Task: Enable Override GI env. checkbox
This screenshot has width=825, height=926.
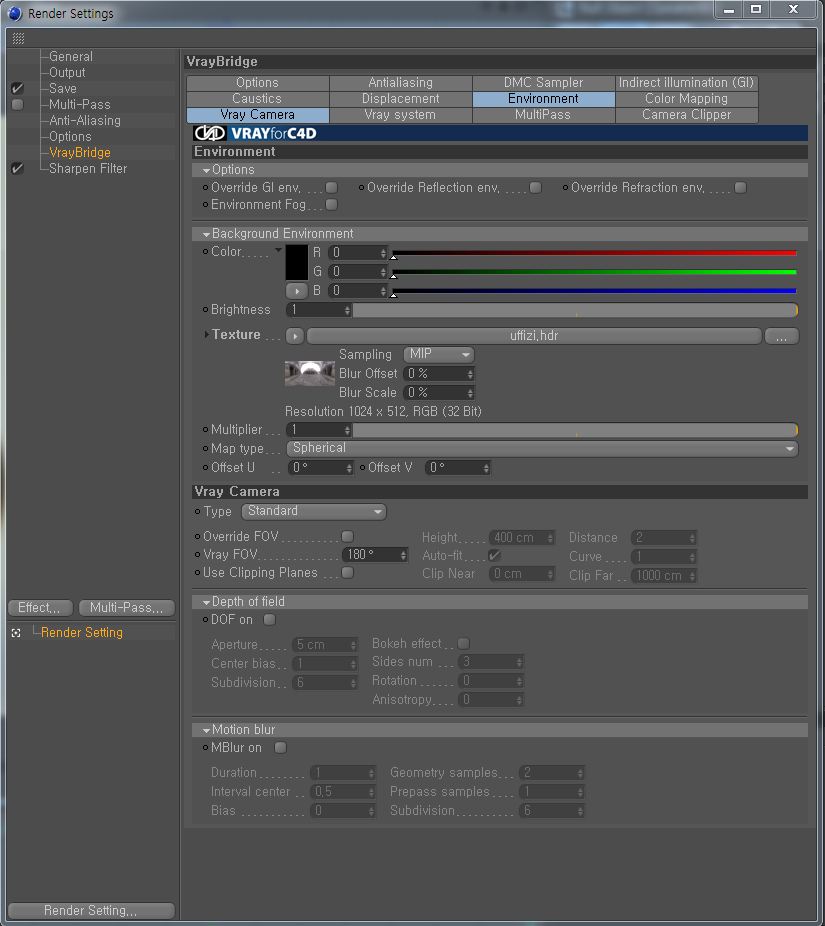Action: click(332, 188)
